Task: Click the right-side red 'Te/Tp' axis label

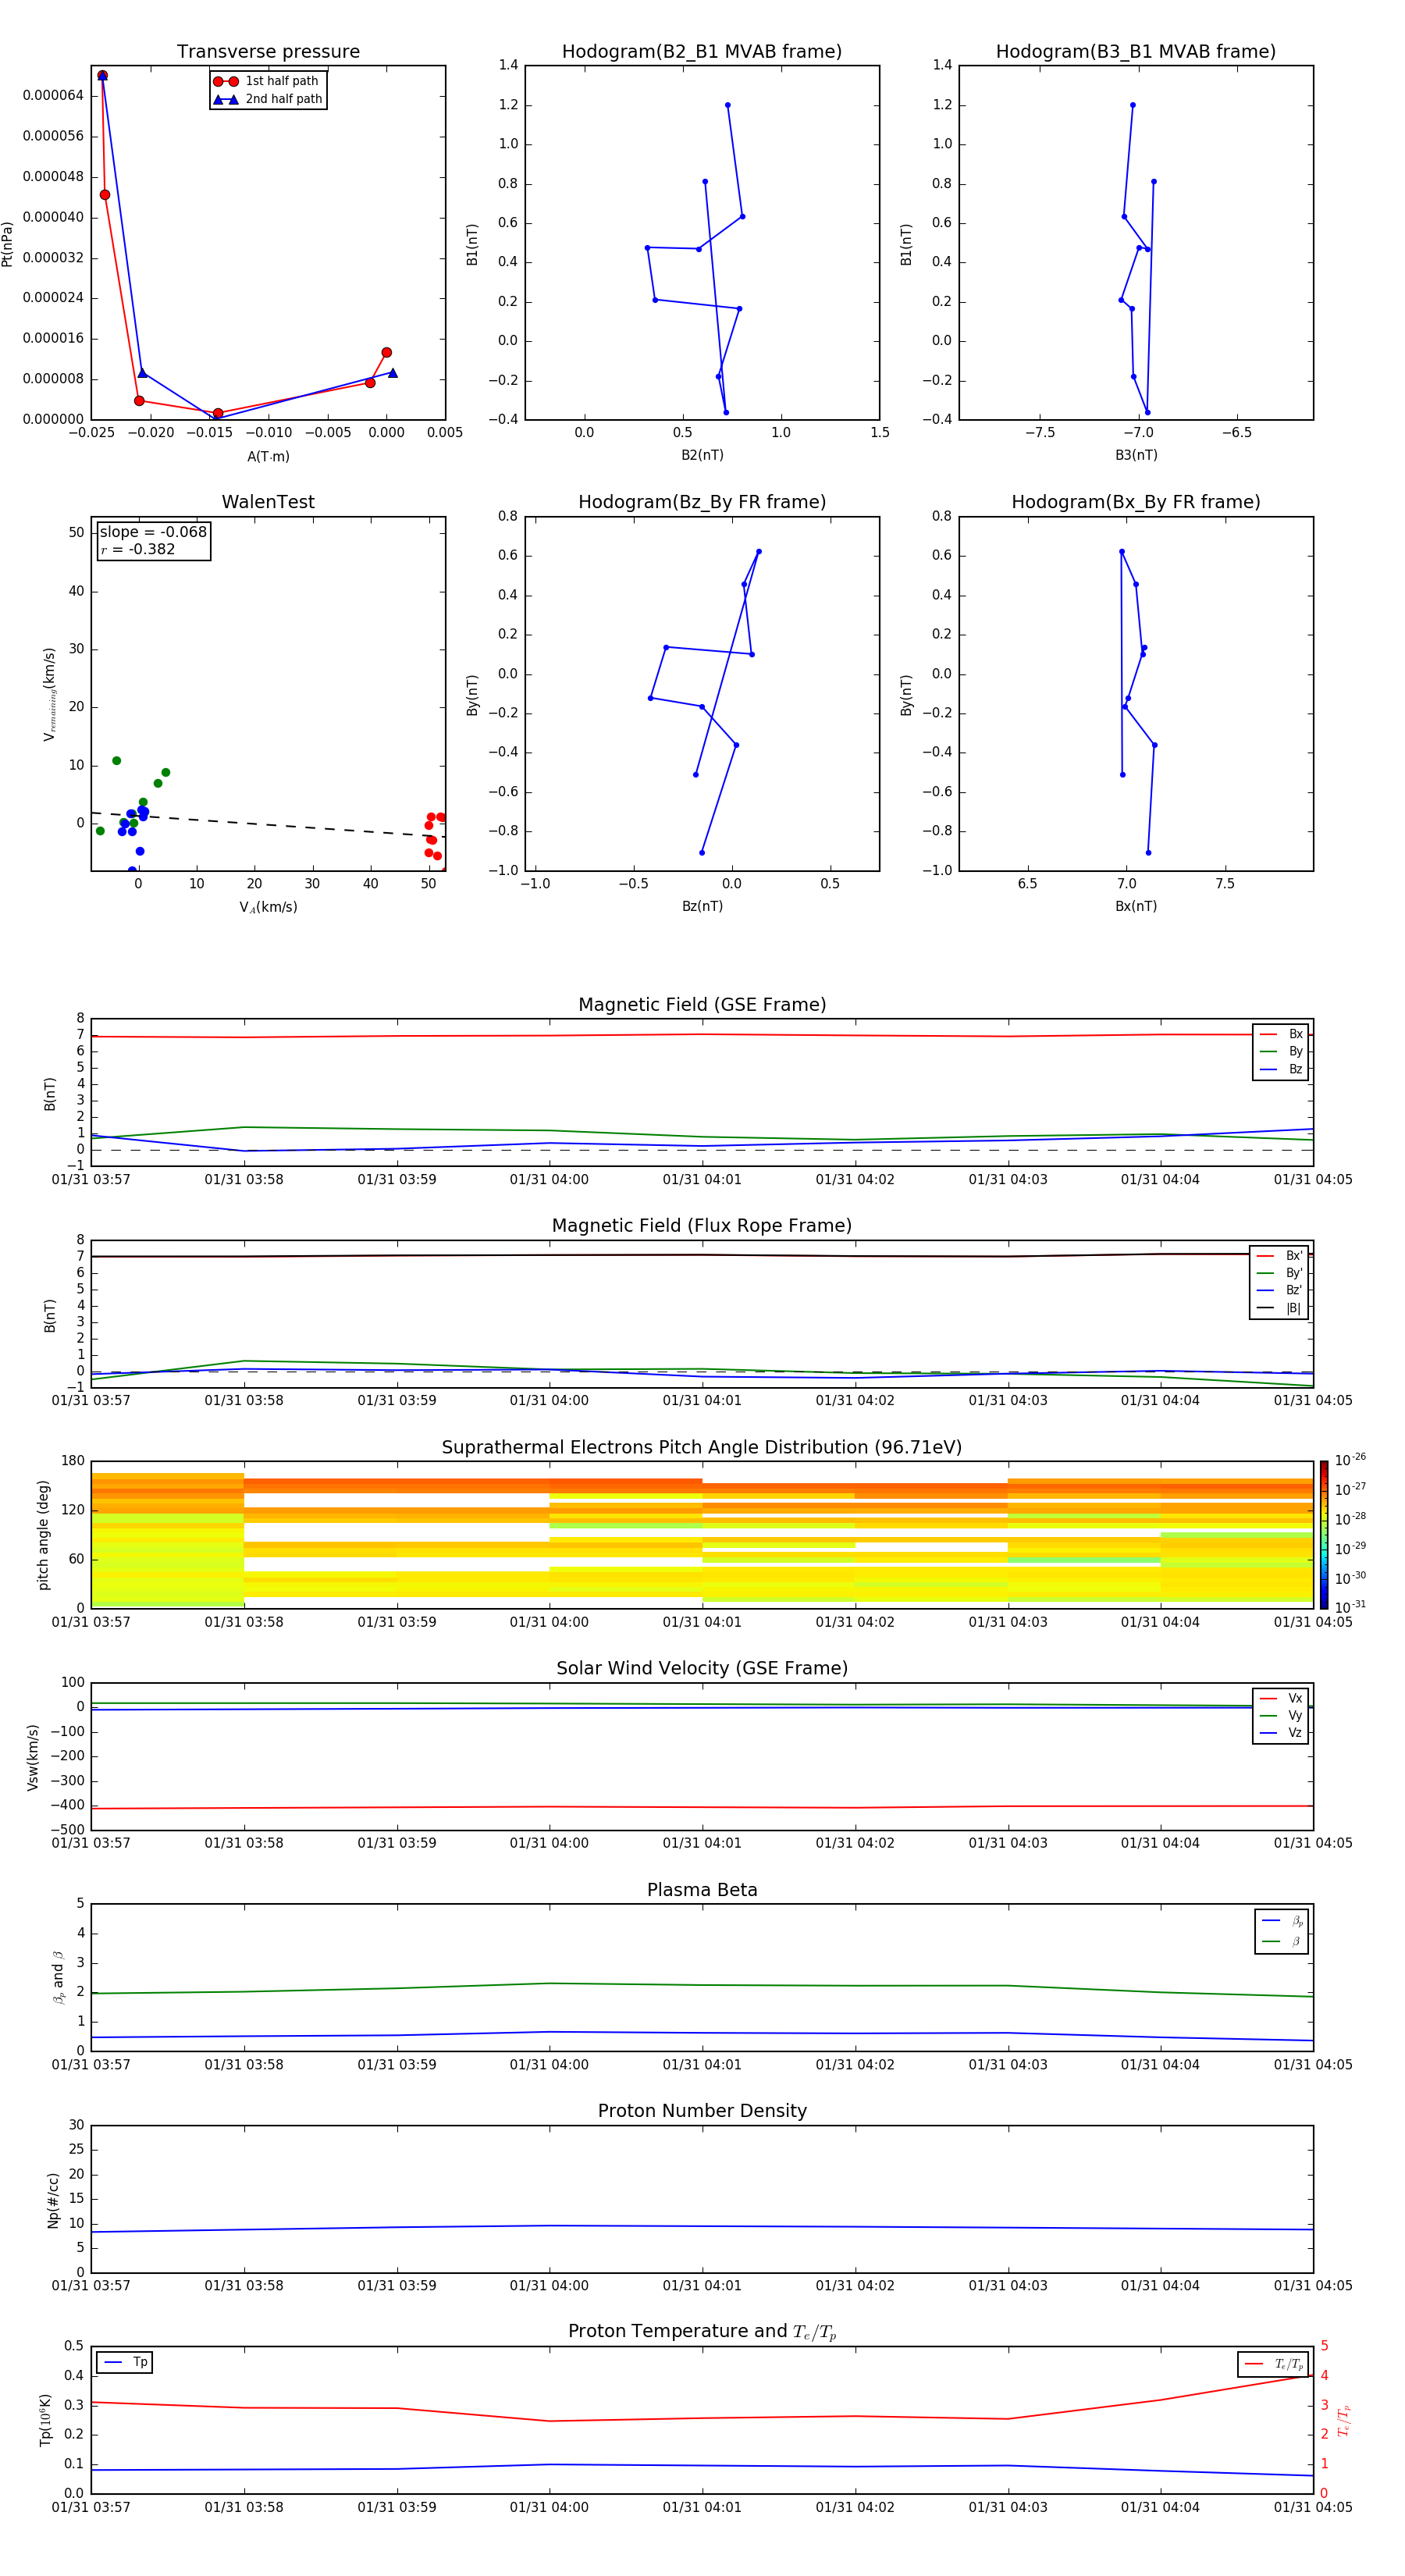Action: (x=1344, y=2421)
